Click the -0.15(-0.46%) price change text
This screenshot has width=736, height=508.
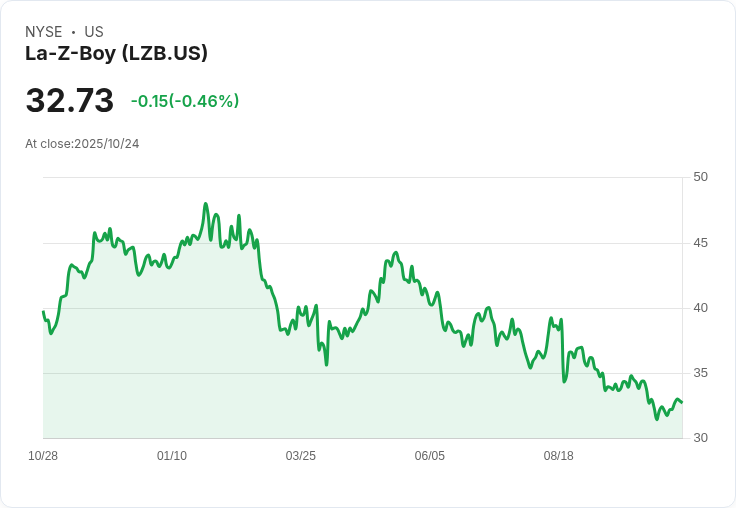click(x=185, y=101)
